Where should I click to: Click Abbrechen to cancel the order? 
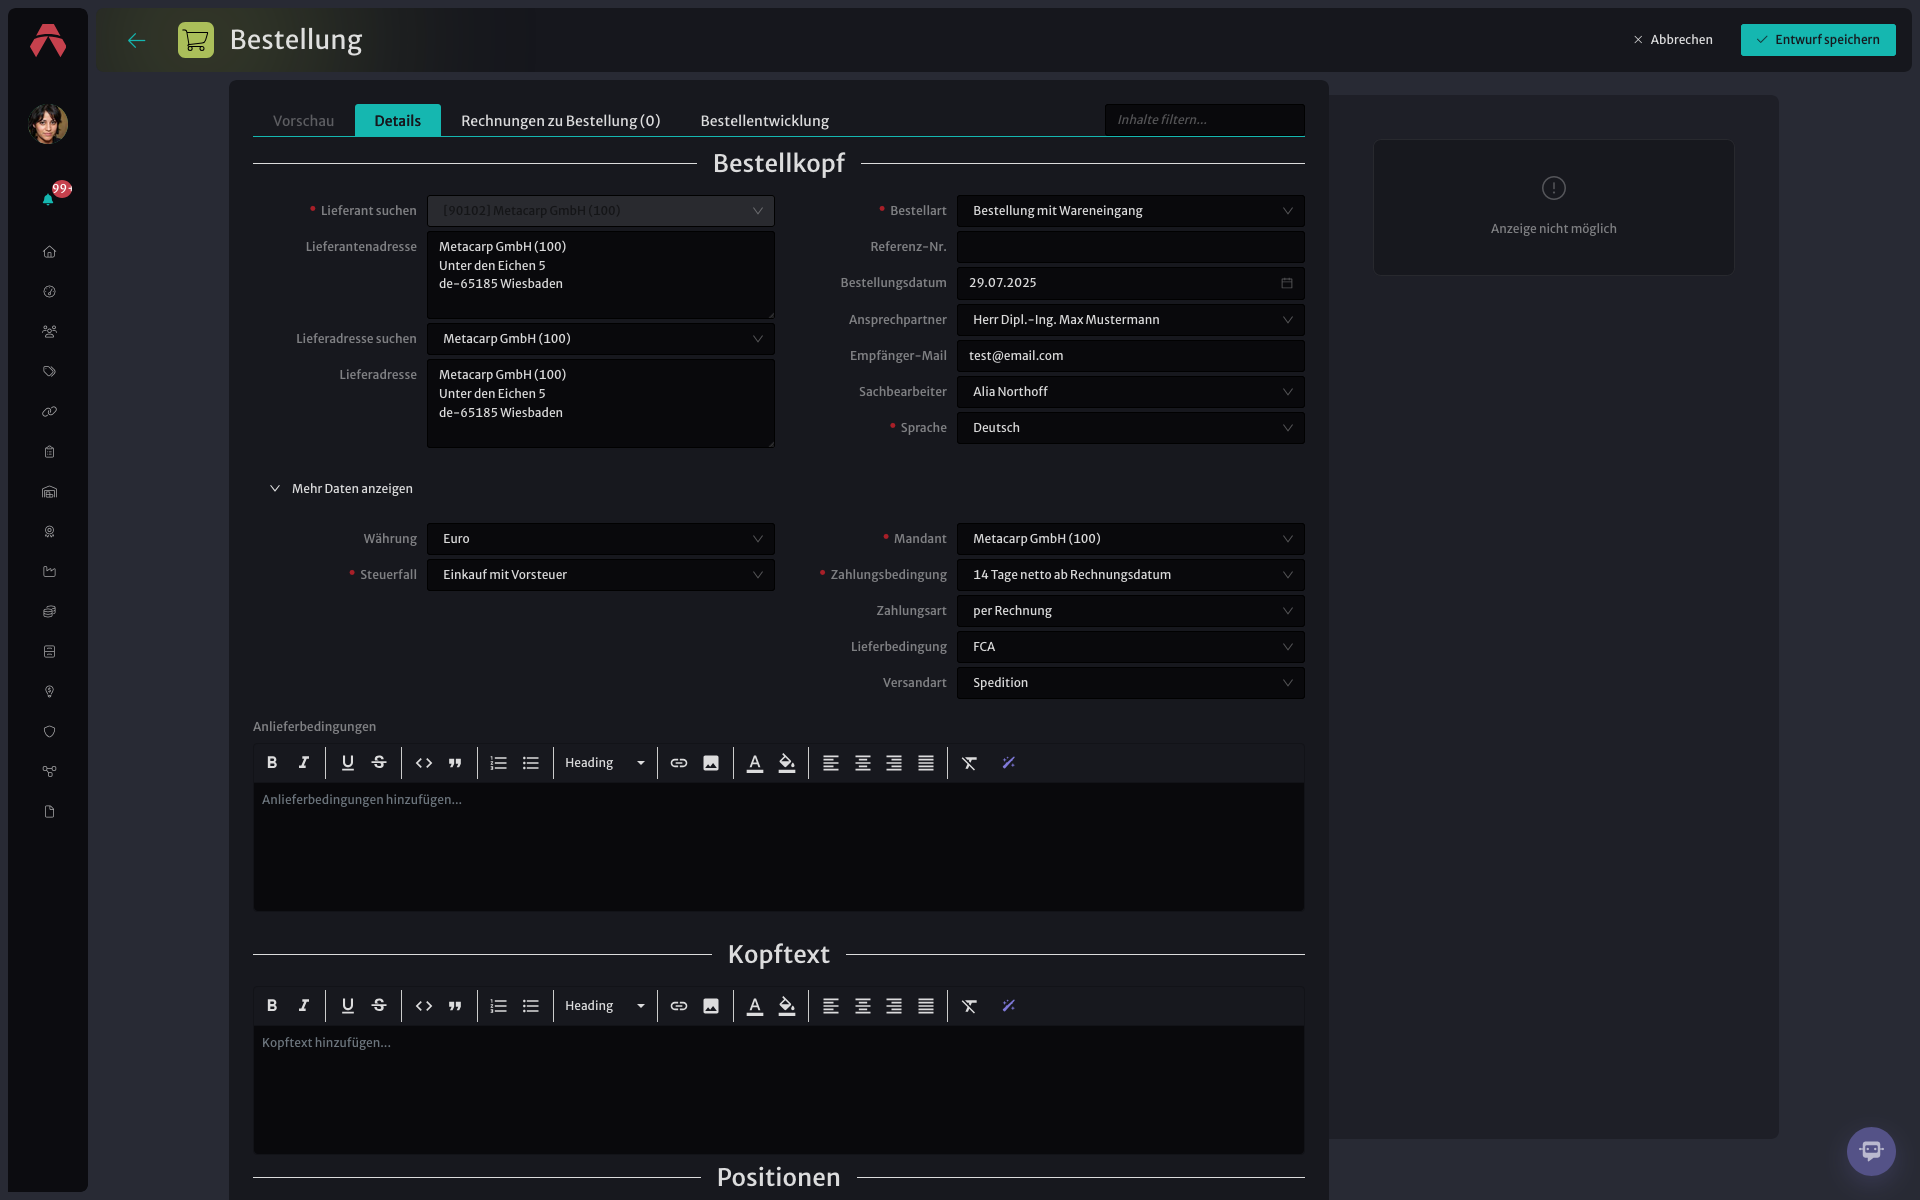tap(1673, 40)
